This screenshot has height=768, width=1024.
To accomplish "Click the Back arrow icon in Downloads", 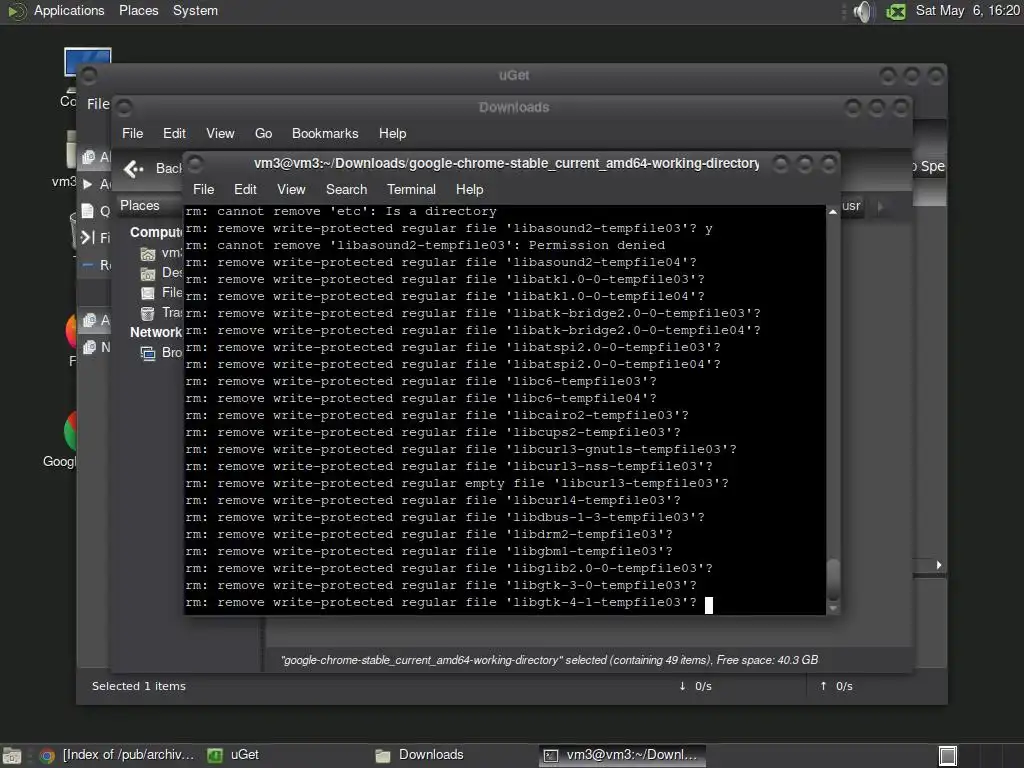I will [x=133, y=169].
